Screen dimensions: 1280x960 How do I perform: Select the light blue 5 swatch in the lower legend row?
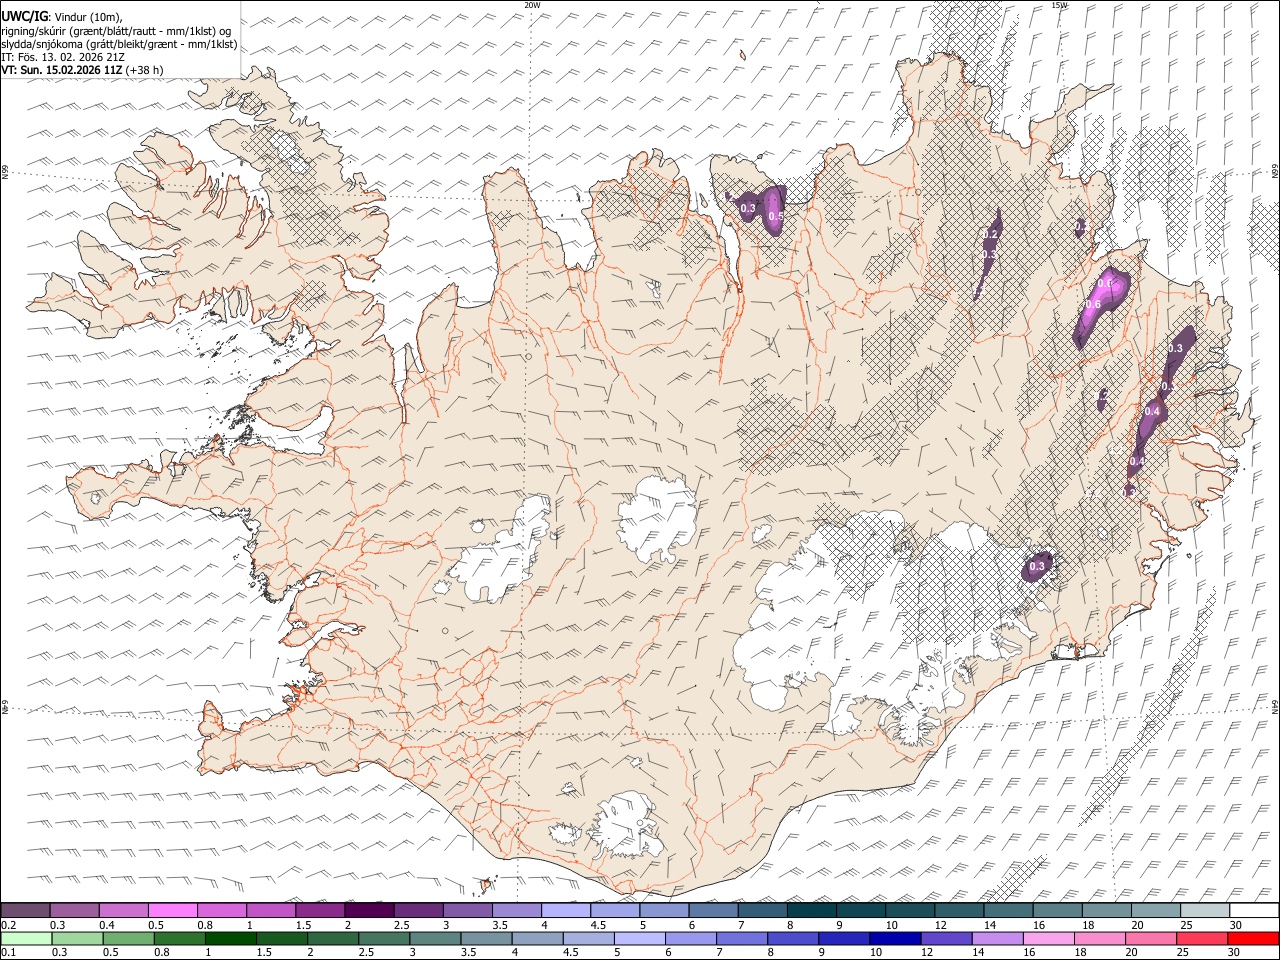pos(640,938)
